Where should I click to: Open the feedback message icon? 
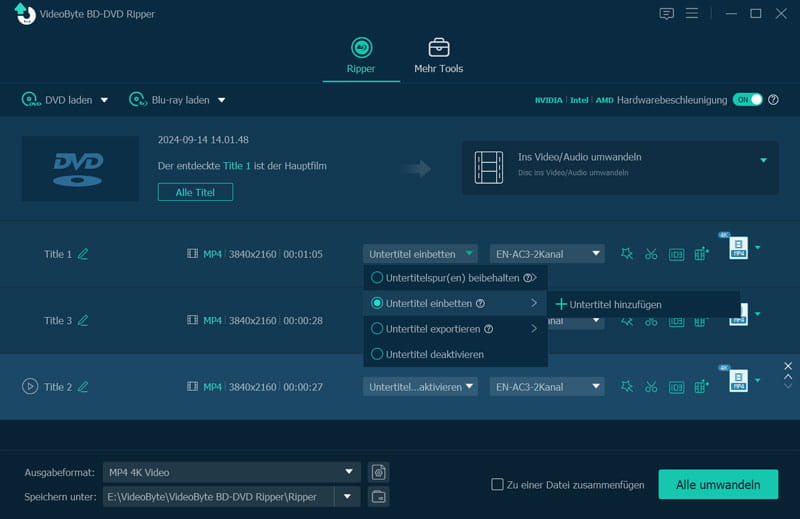pyautogui.click(x=666, y=14)
